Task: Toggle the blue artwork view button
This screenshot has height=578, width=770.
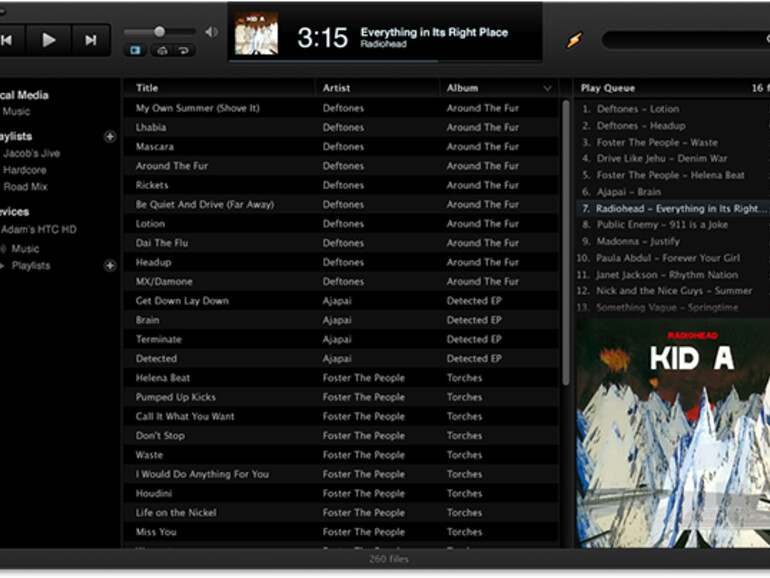Action: 135,50
